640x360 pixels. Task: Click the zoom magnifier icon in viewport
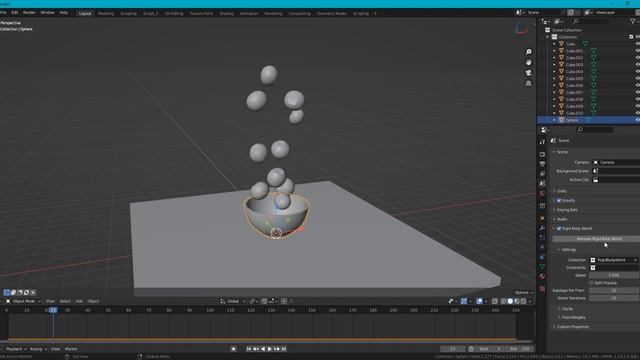(x=528, y=52)
